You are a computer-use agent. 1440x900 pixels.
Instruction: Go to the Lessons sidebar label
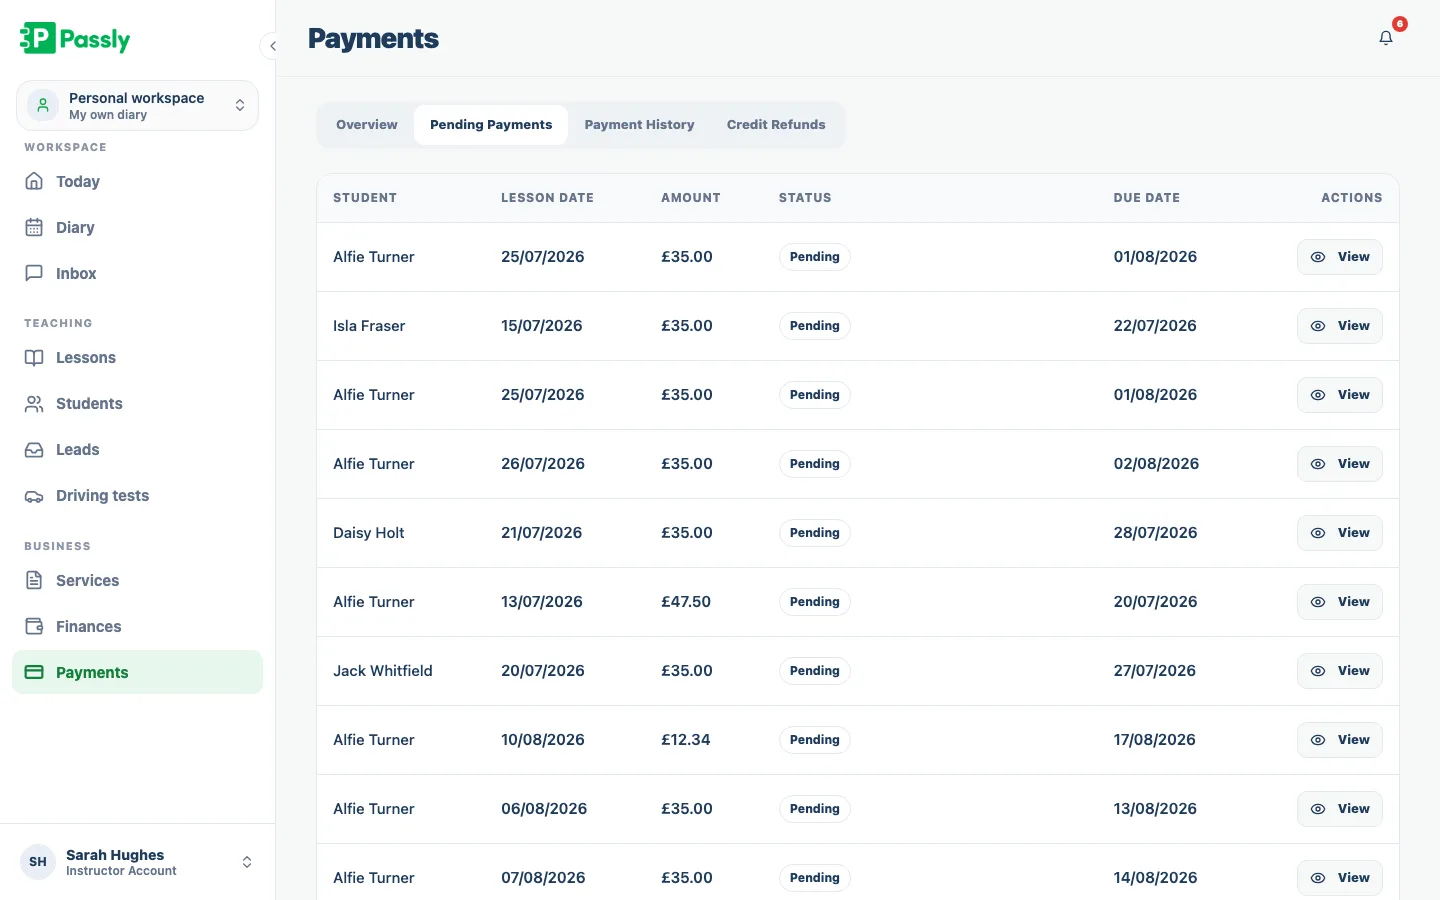[x=86, y=357]
